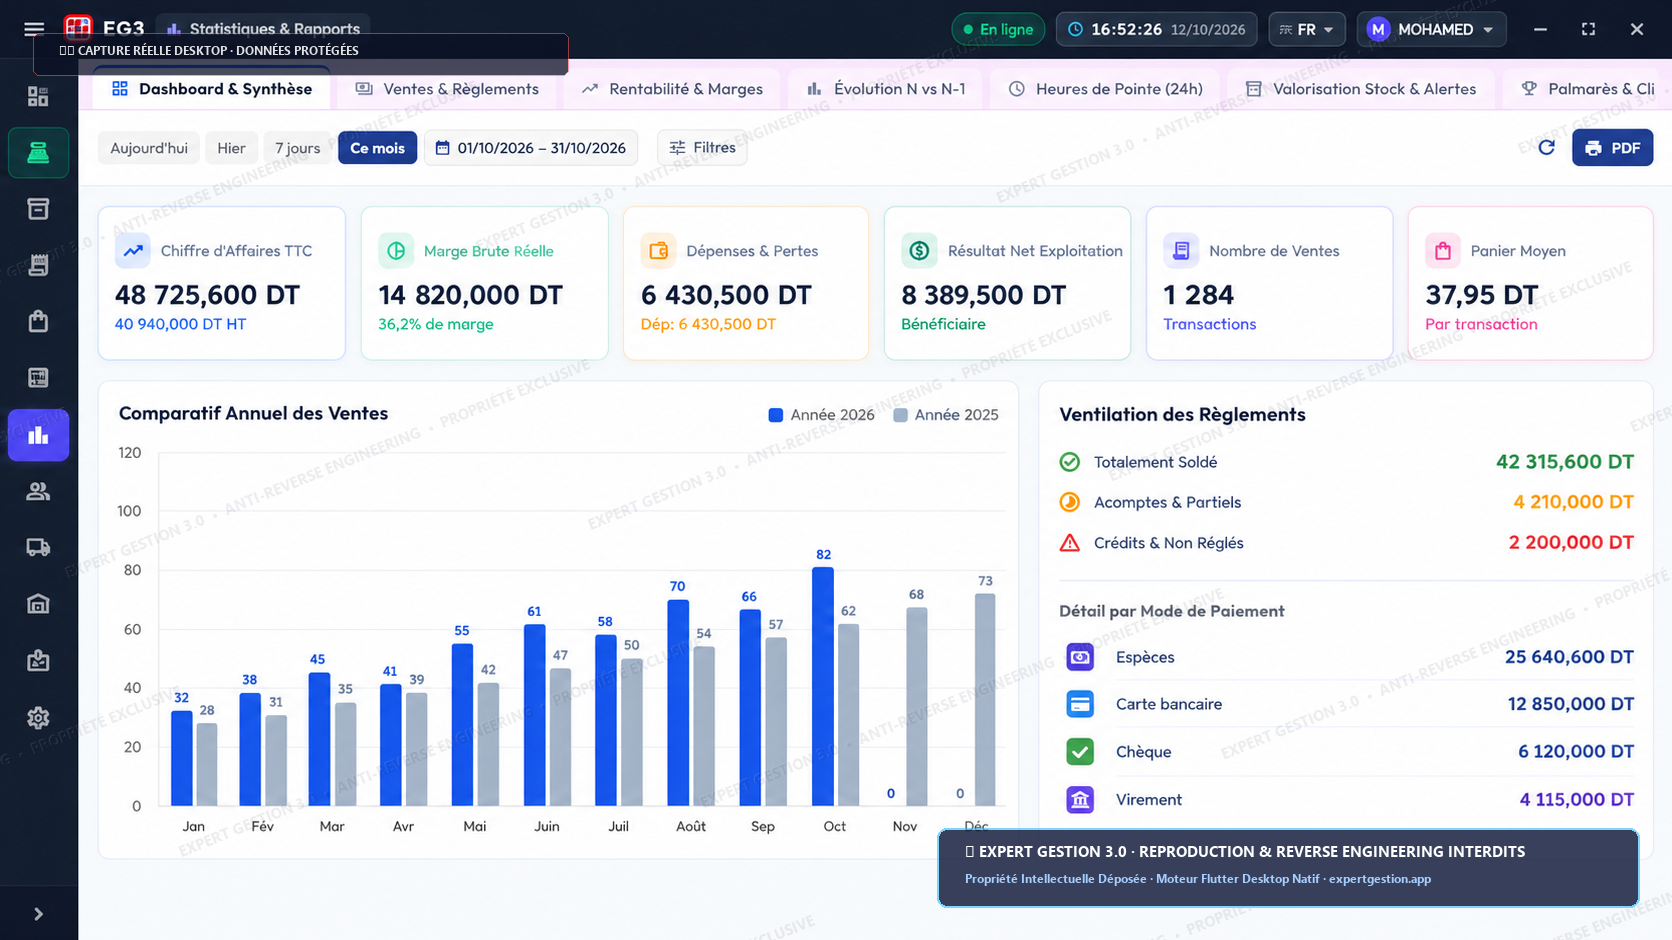Click the Résultat Net dollar icon
The image size is (1672, 940).
[x=919, y=251]
